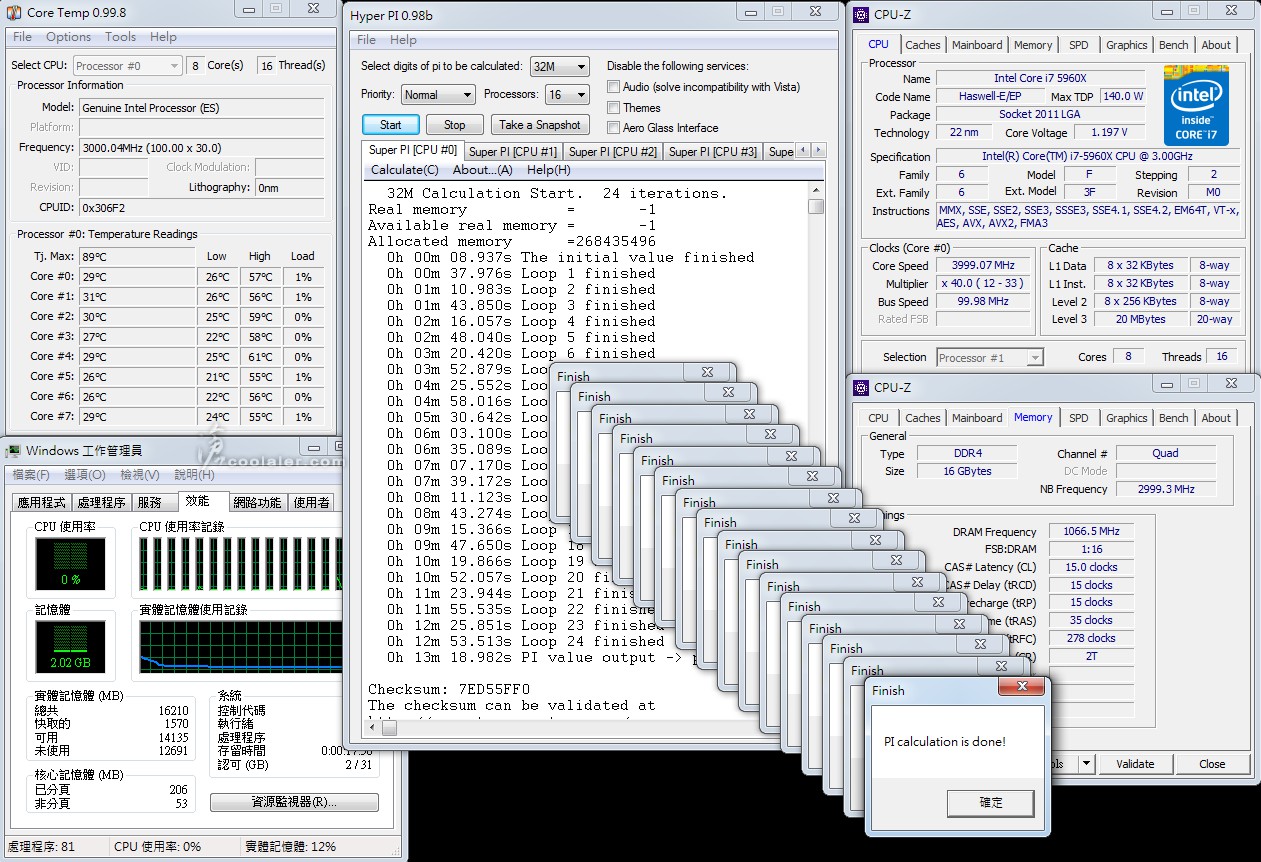
Task: Enable the Aero Glass Interface checkbox
Action: click(x=613, y=127)
